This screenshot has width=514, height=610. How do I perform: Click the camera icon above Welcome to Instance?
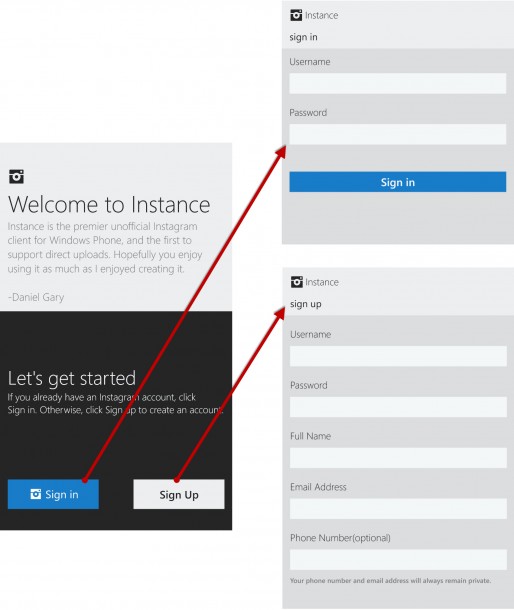pos(16,177)
